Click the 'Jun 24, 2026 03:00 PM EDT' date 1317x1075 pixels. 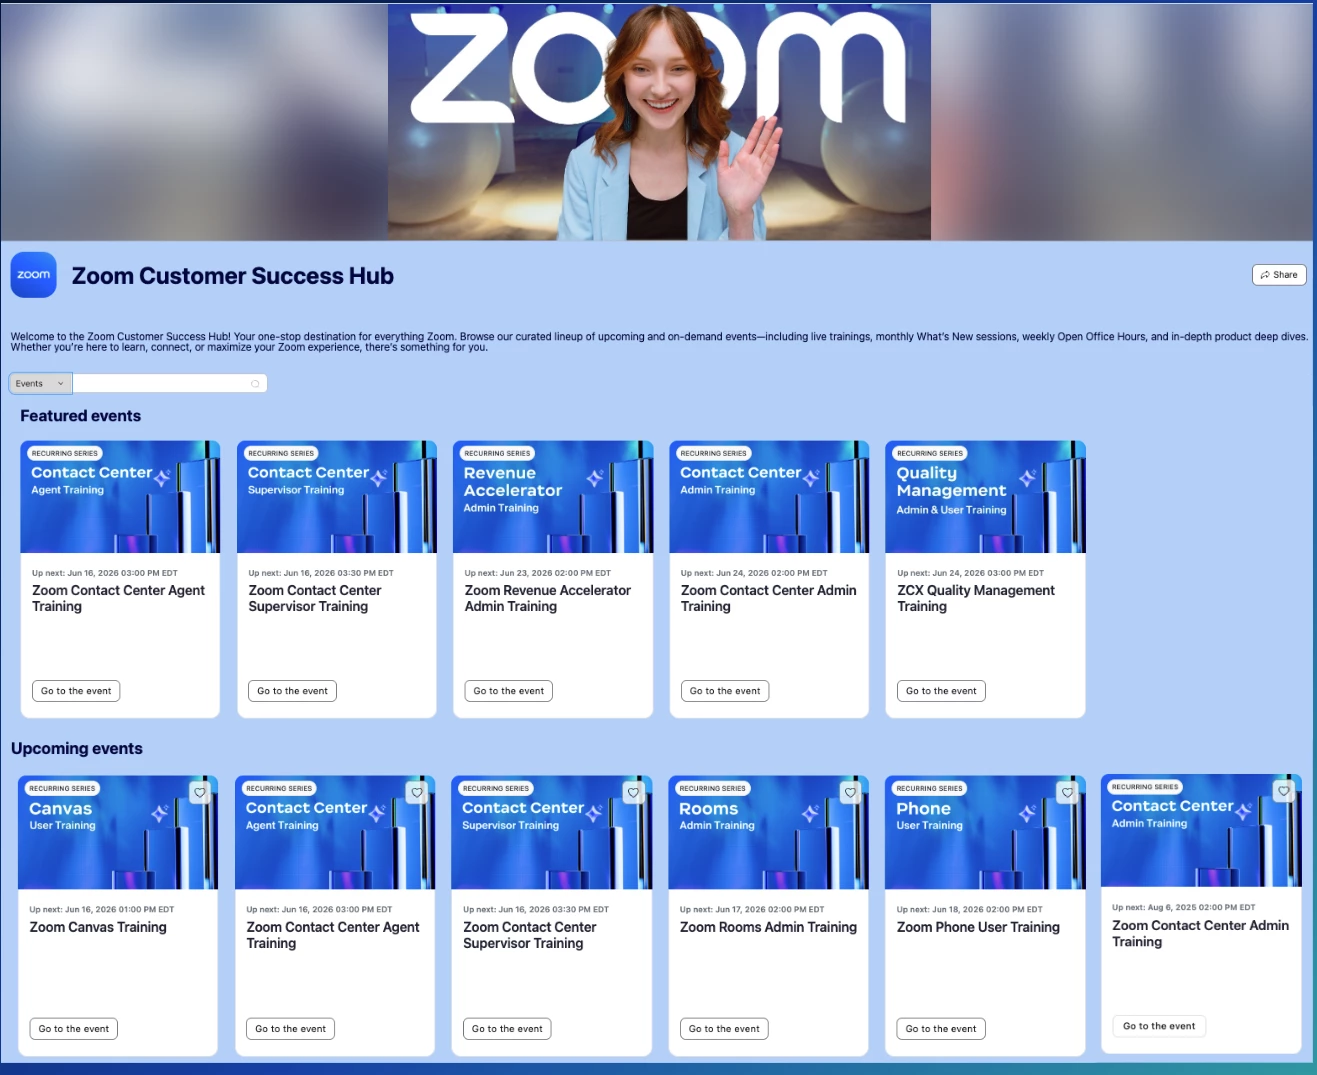(x=988, y=573)
